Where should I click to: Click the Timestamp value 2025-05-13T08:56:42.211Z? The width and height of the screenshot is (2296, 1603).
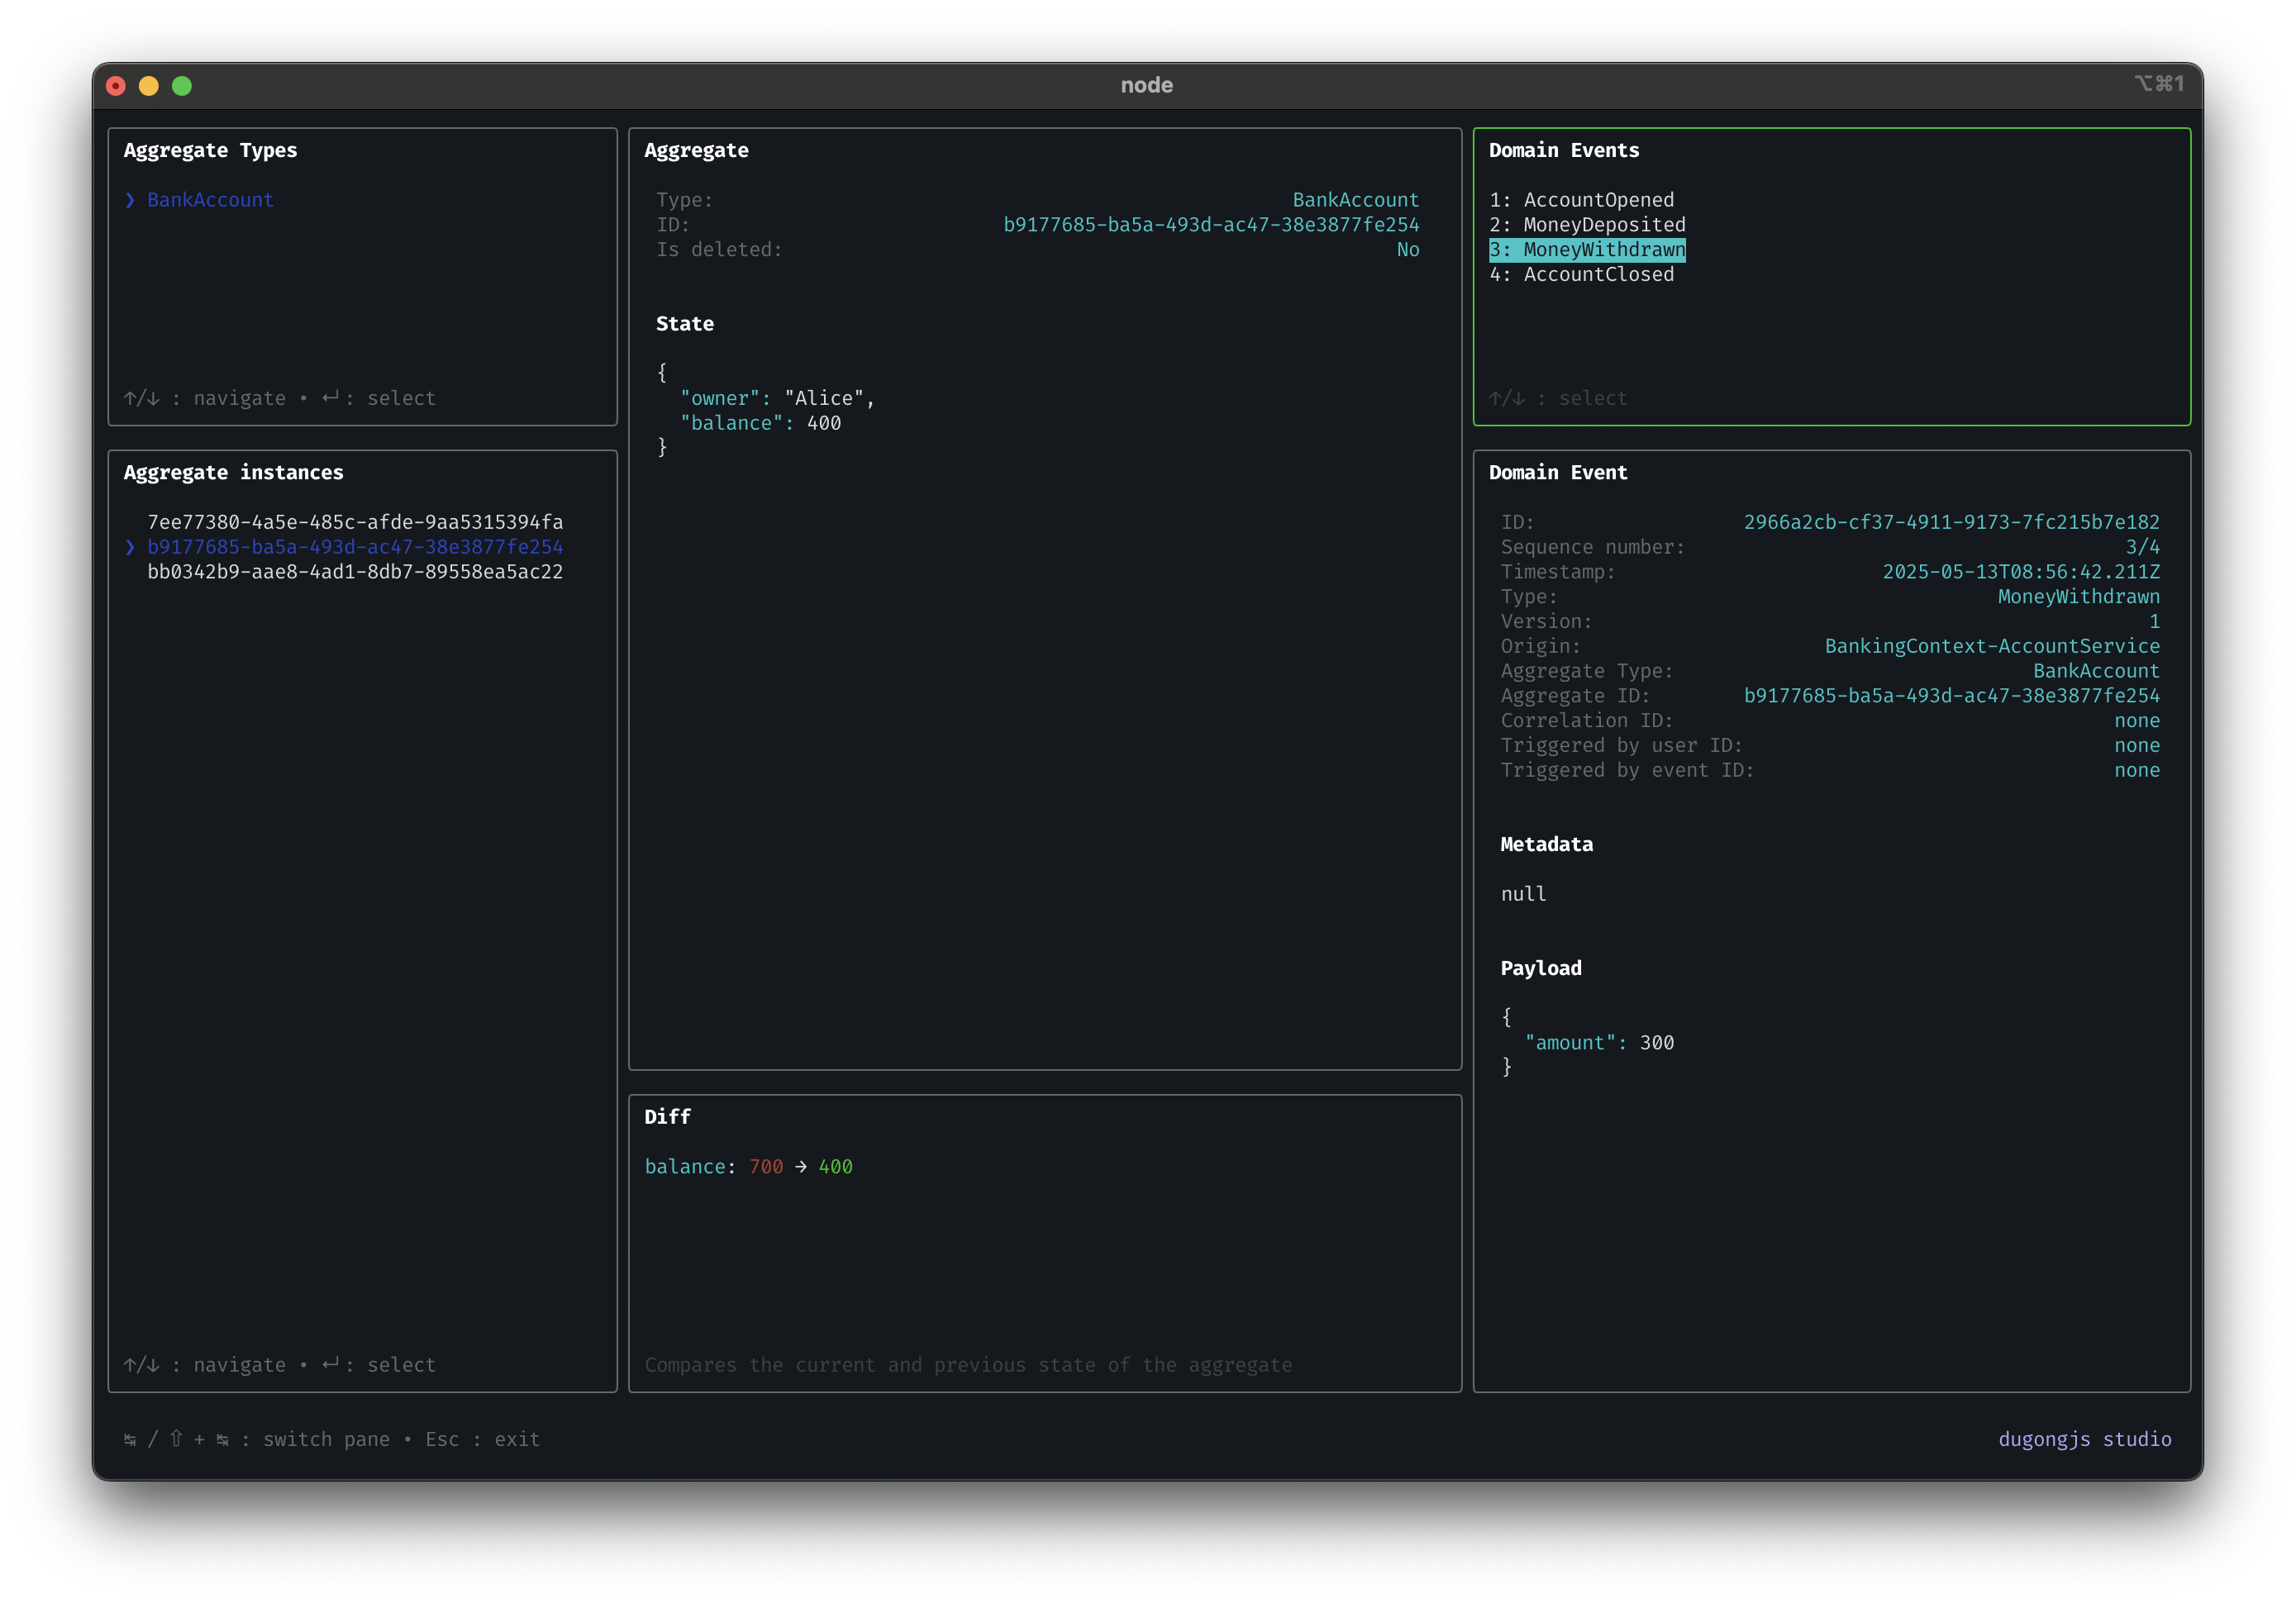[2021, 572]
